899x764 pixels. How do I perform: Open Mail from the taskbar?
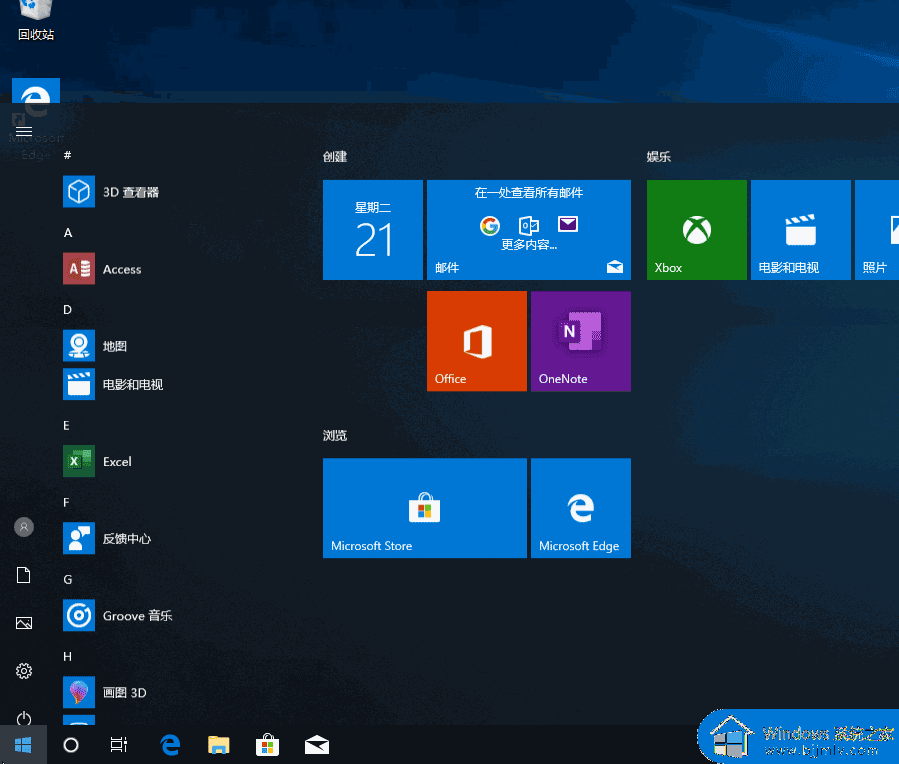[316, 745]
